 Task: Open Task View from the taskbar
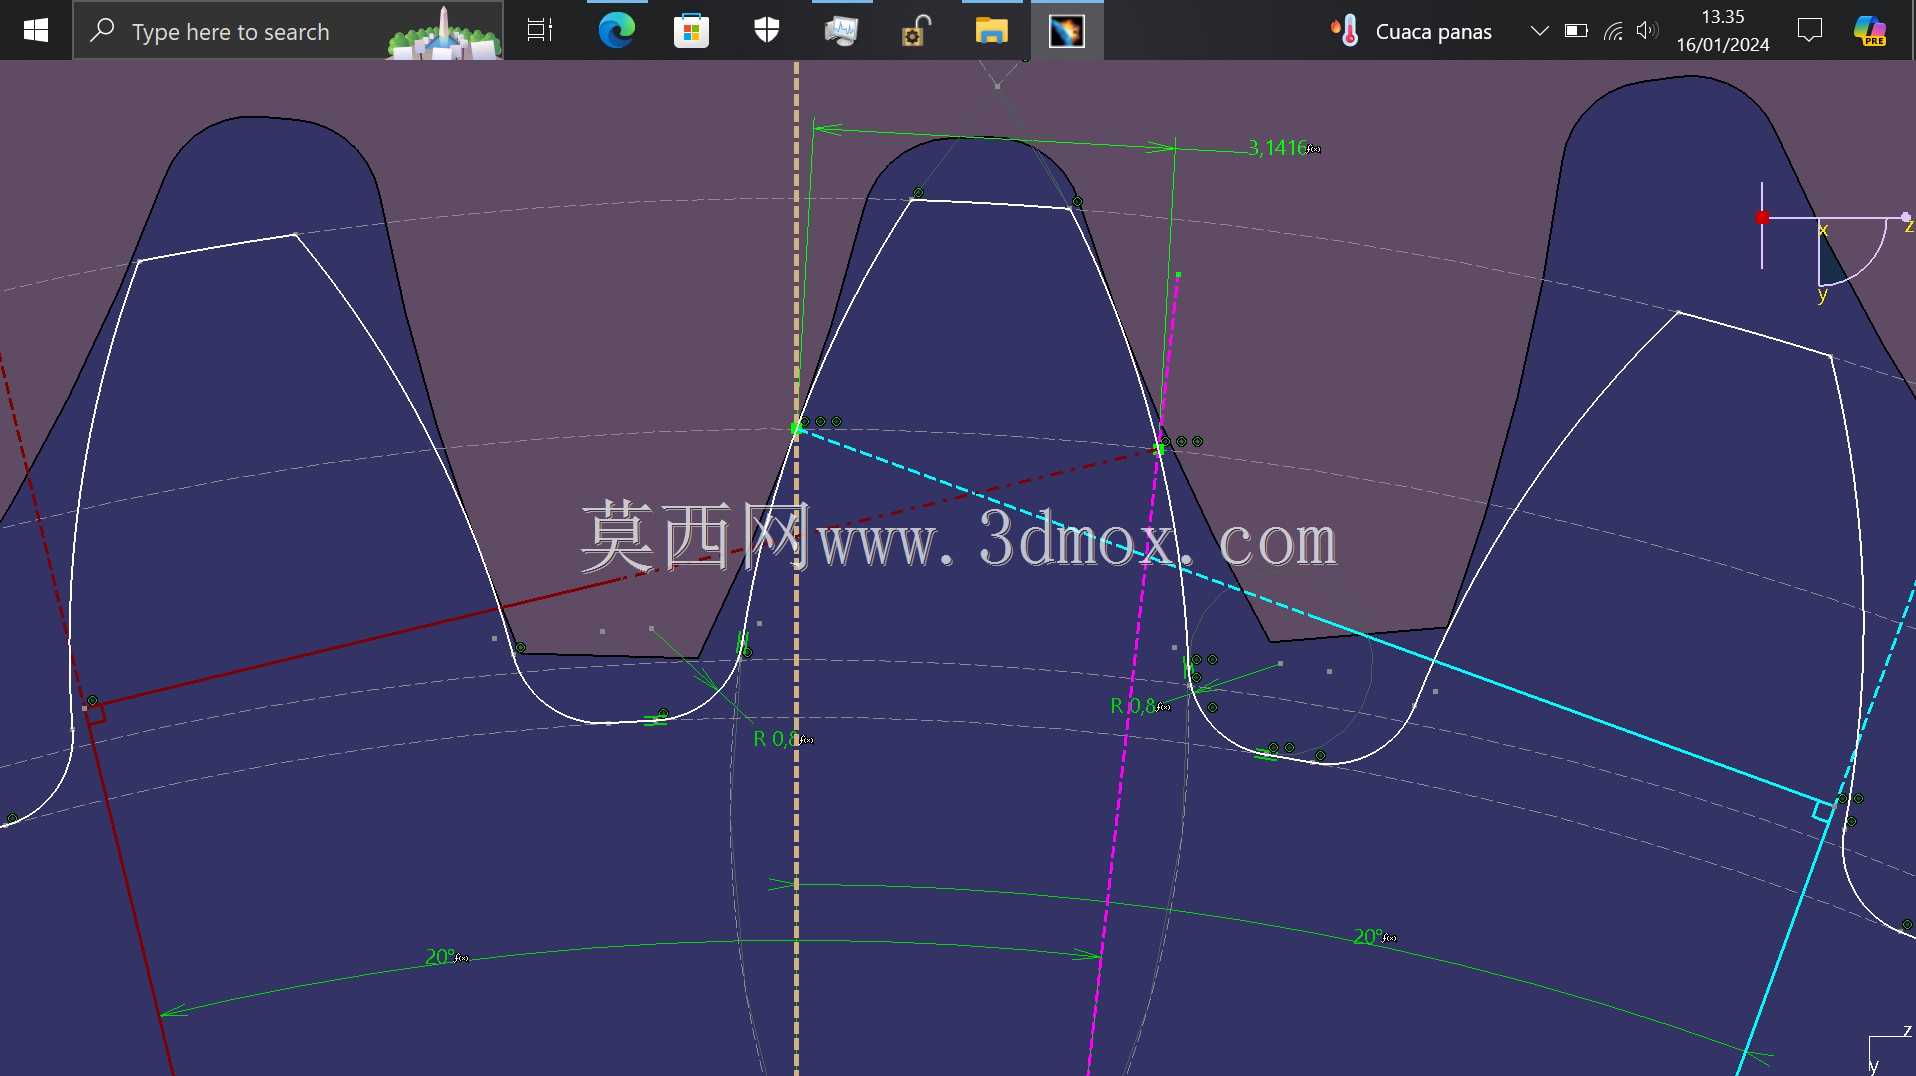pyautogui.click(x=540, y=30)
